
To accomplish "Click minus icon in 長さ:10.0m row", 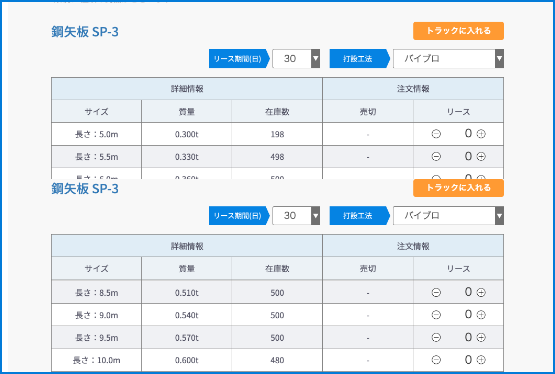I will click(436, 360).
